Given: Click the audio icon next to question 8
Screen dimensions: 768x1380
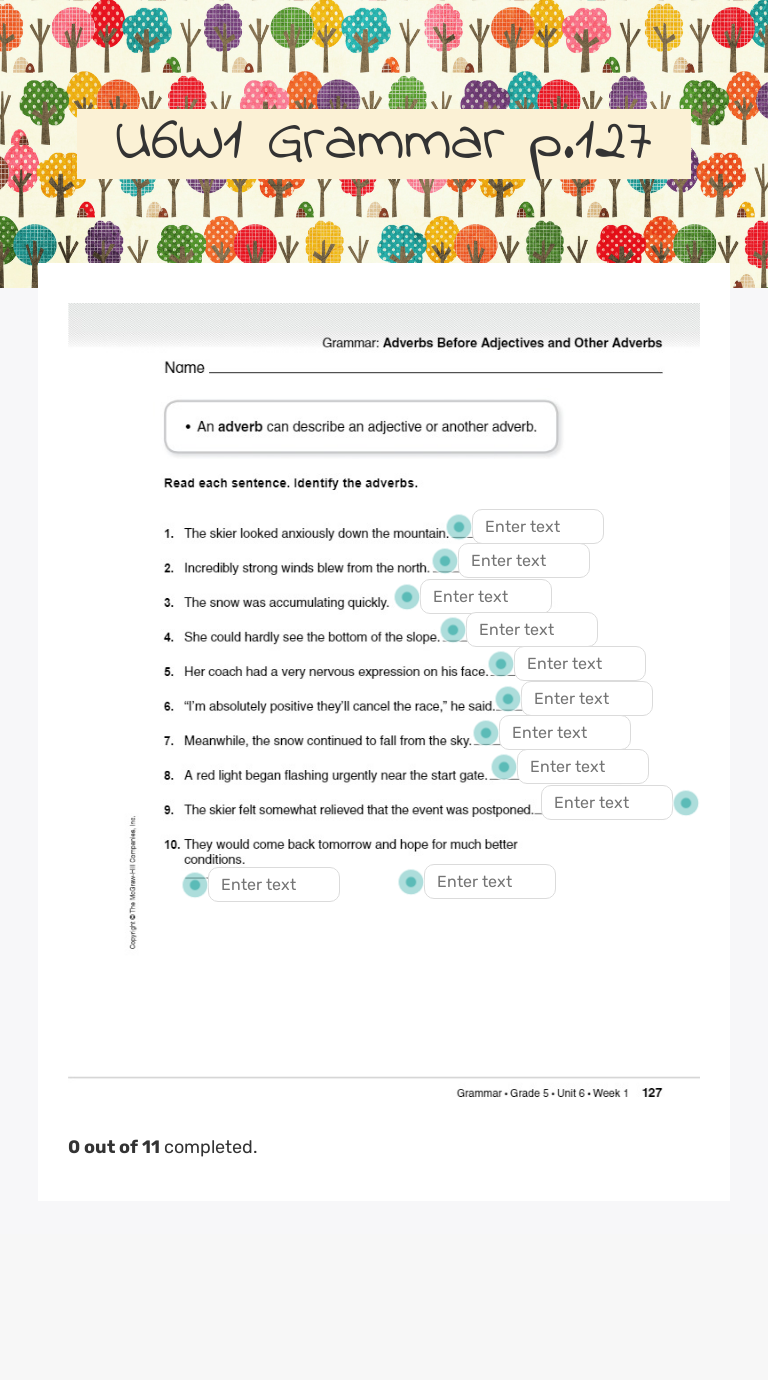Looking at the screenshot, I should [x=503, y=766].
